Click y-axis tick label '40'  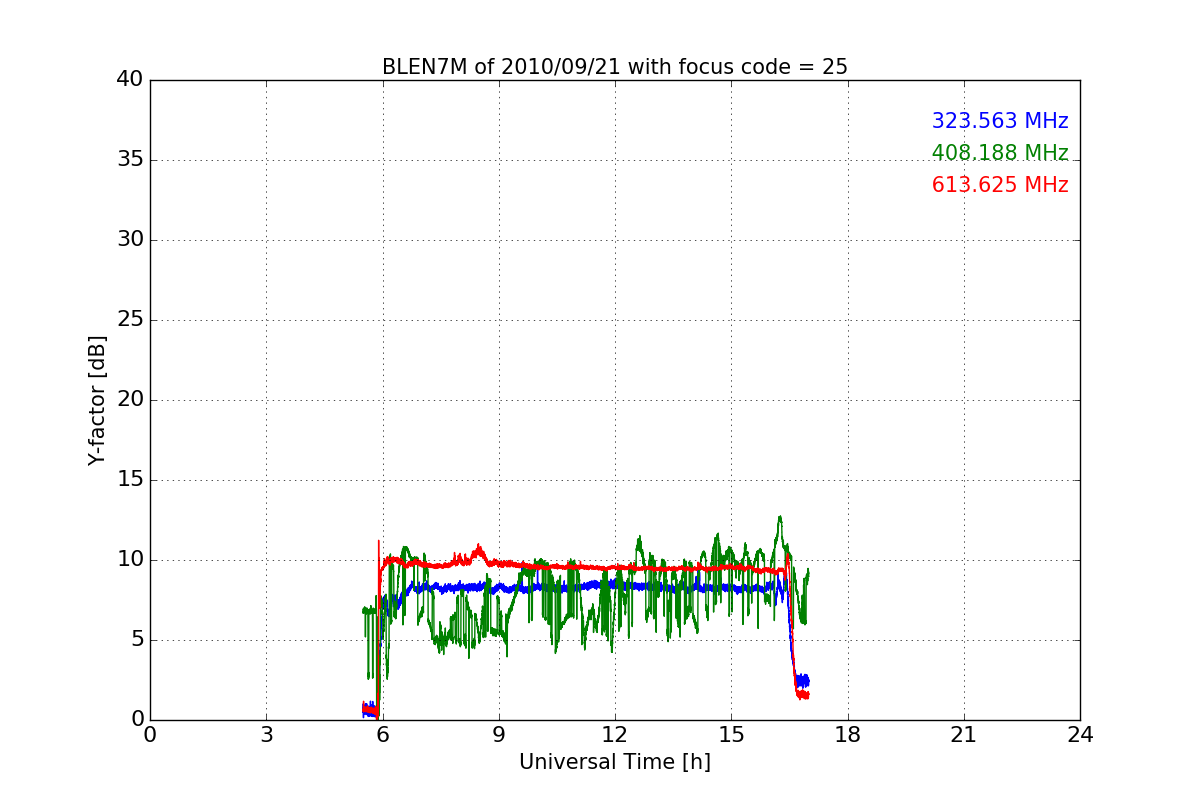point(130,80)
